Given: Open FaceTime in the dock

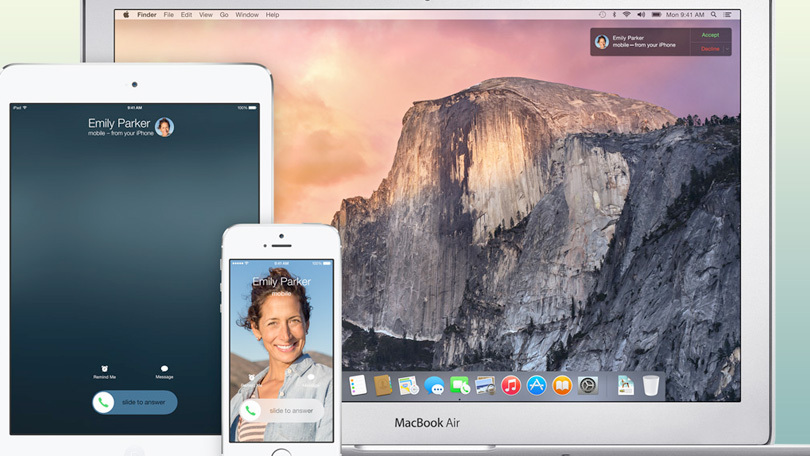Looking at the screenshot, I should click(x=460, y=385).
